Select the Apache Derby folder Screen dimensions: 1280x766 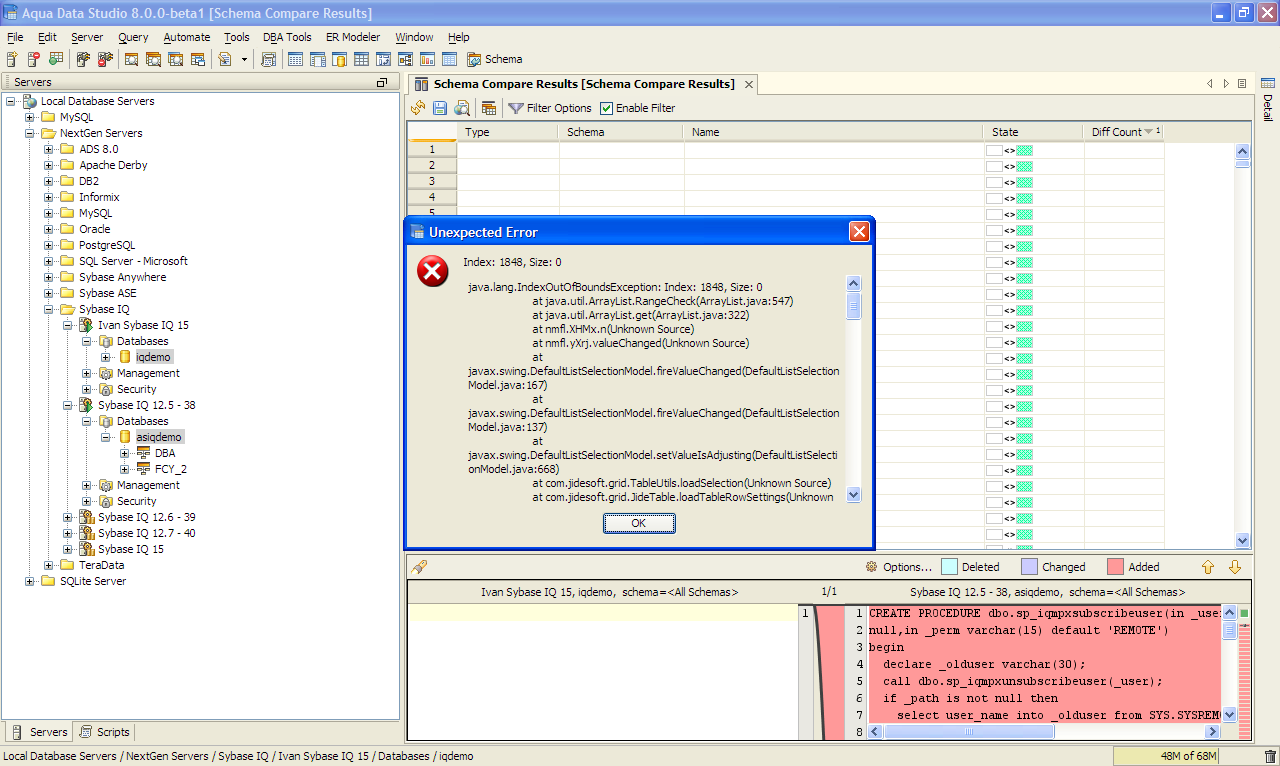click(x=113, y=165)
